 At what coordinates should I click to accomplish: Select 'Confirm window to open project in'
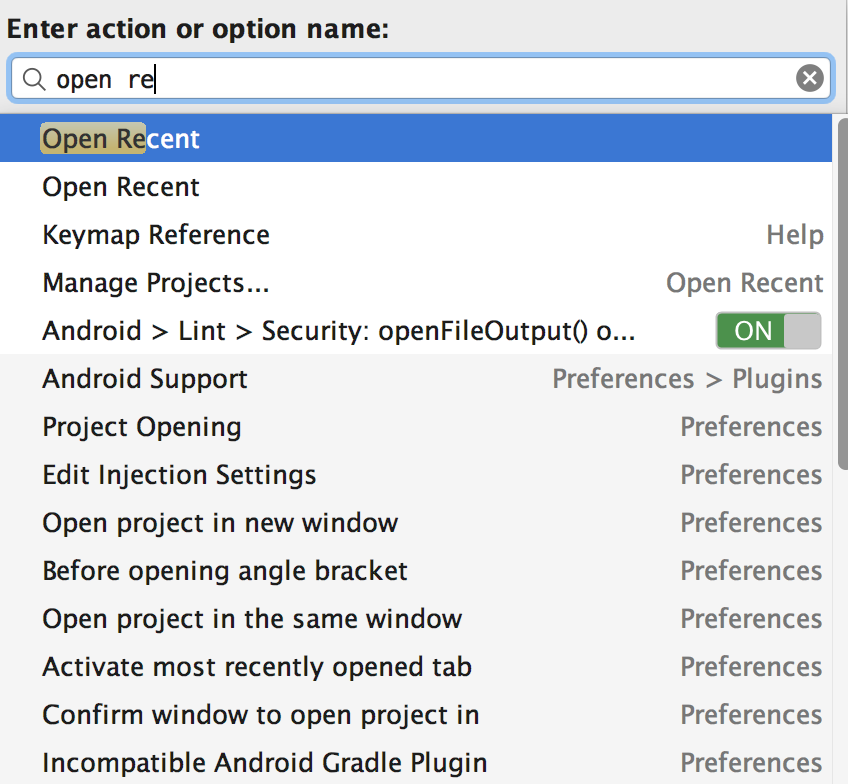[261, 715]
